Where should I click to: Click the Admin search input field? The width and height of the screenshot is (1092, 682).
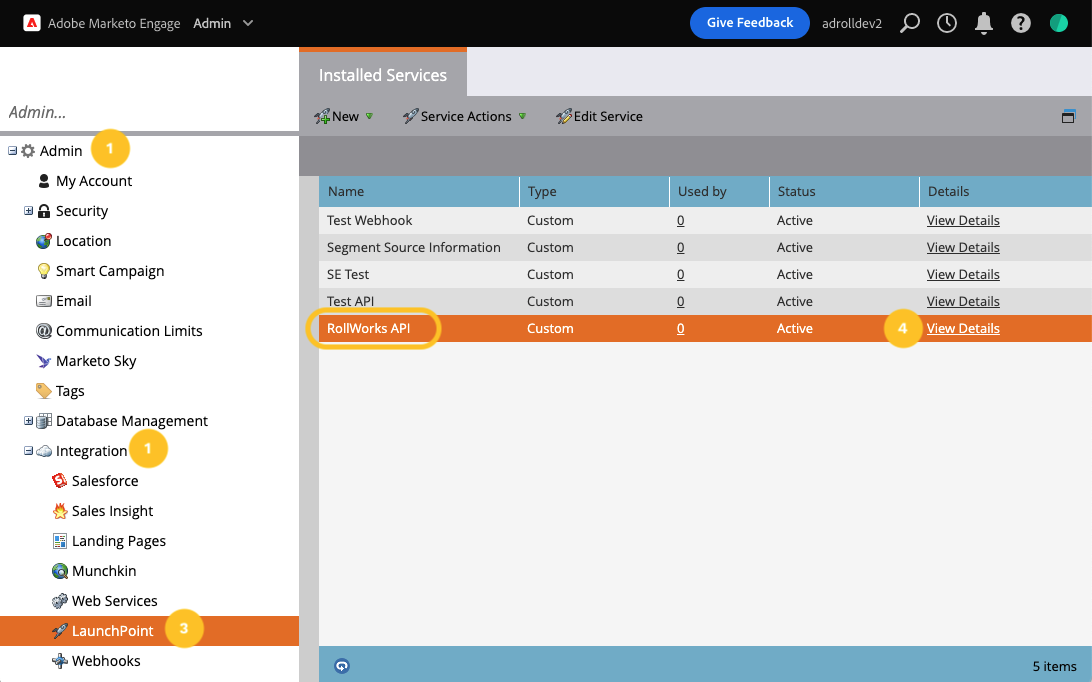click(x=150, y=113)
